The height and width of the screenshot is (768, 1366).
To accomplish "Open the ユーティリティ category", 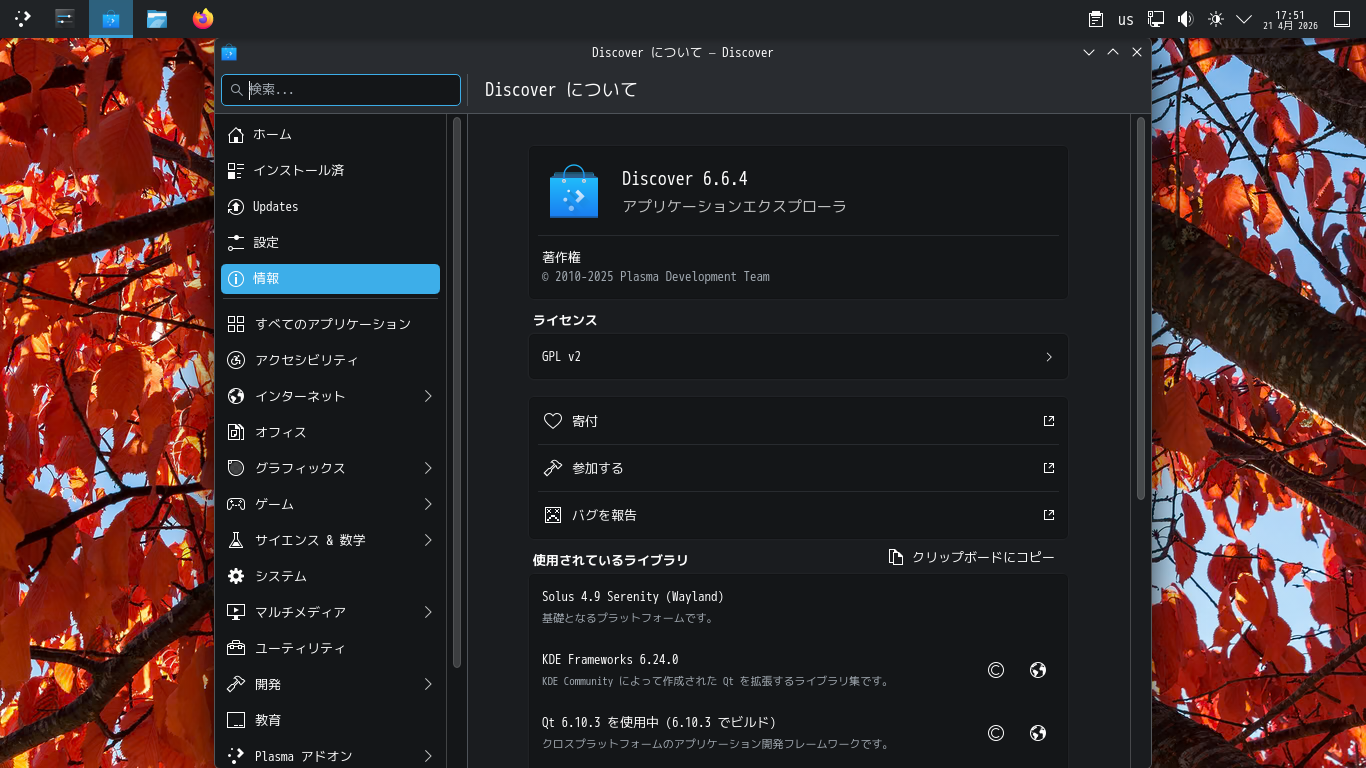I will tap(330, 648).
